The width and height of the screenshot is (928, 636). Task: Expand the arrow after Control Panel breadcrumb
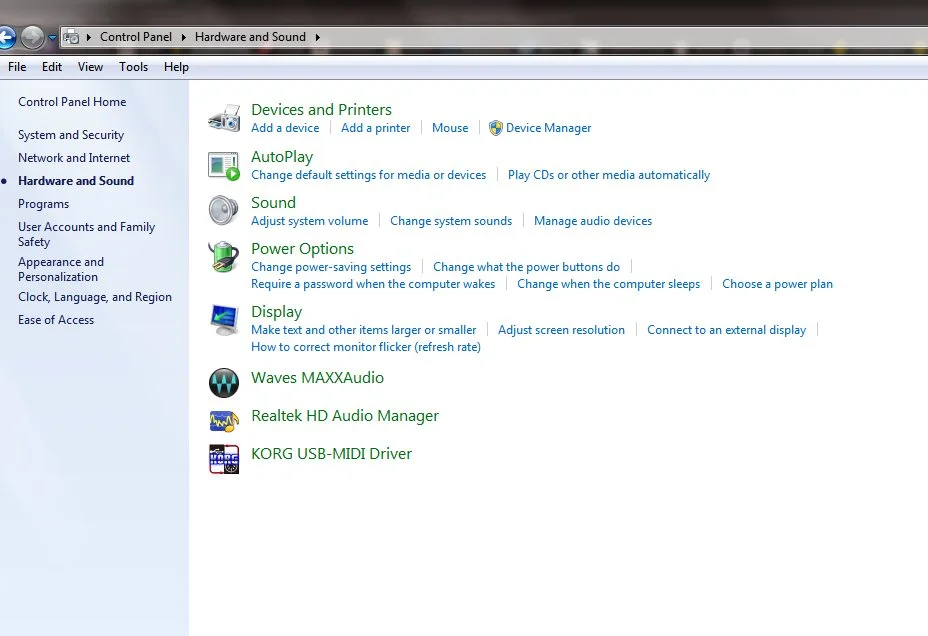pos(183,37)
